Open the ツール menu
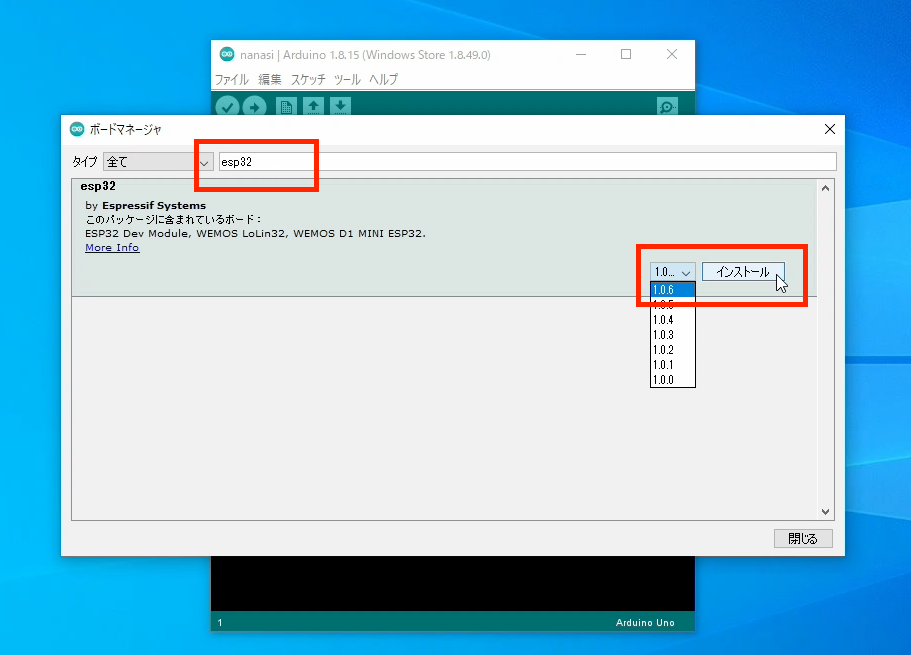Image resolution: width=911 pixels, height=655 pixels. coord(347,79)
